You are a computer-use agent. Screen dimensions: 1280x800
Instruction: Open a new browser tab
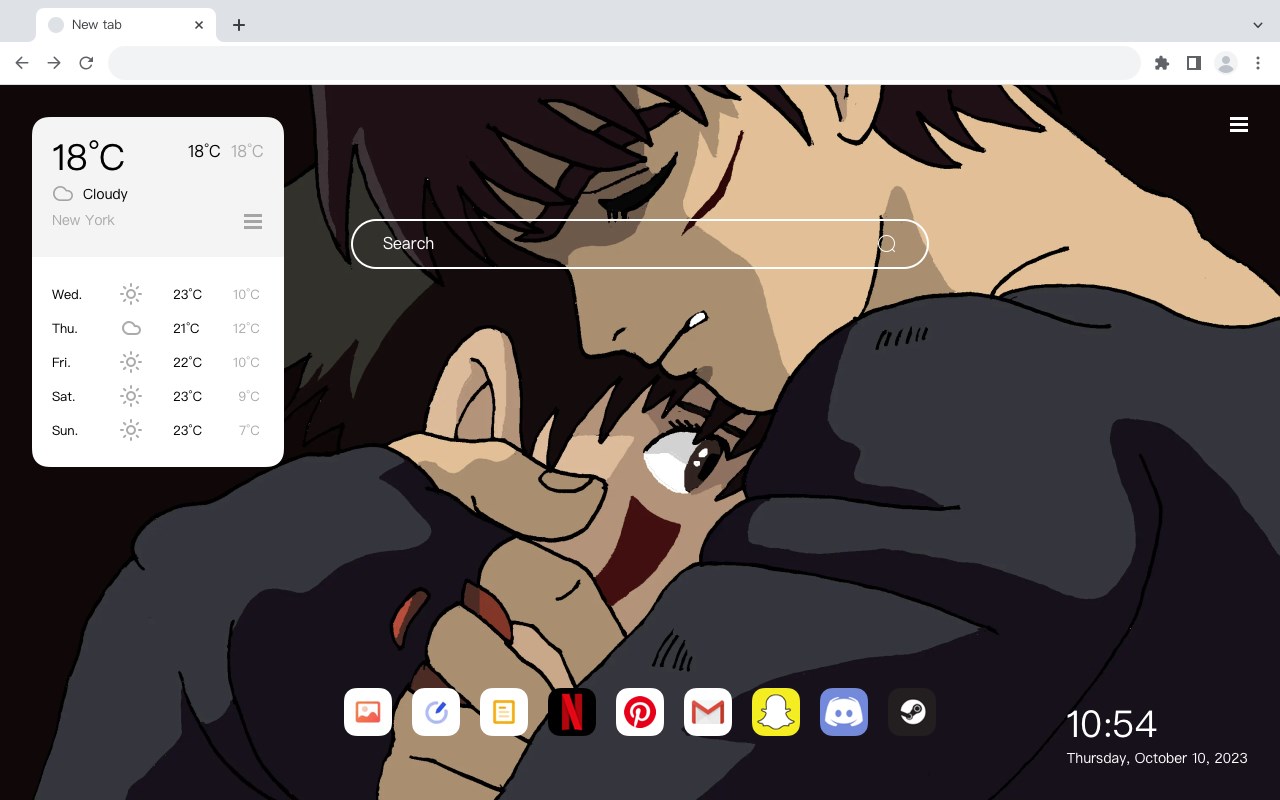point(238,25)
